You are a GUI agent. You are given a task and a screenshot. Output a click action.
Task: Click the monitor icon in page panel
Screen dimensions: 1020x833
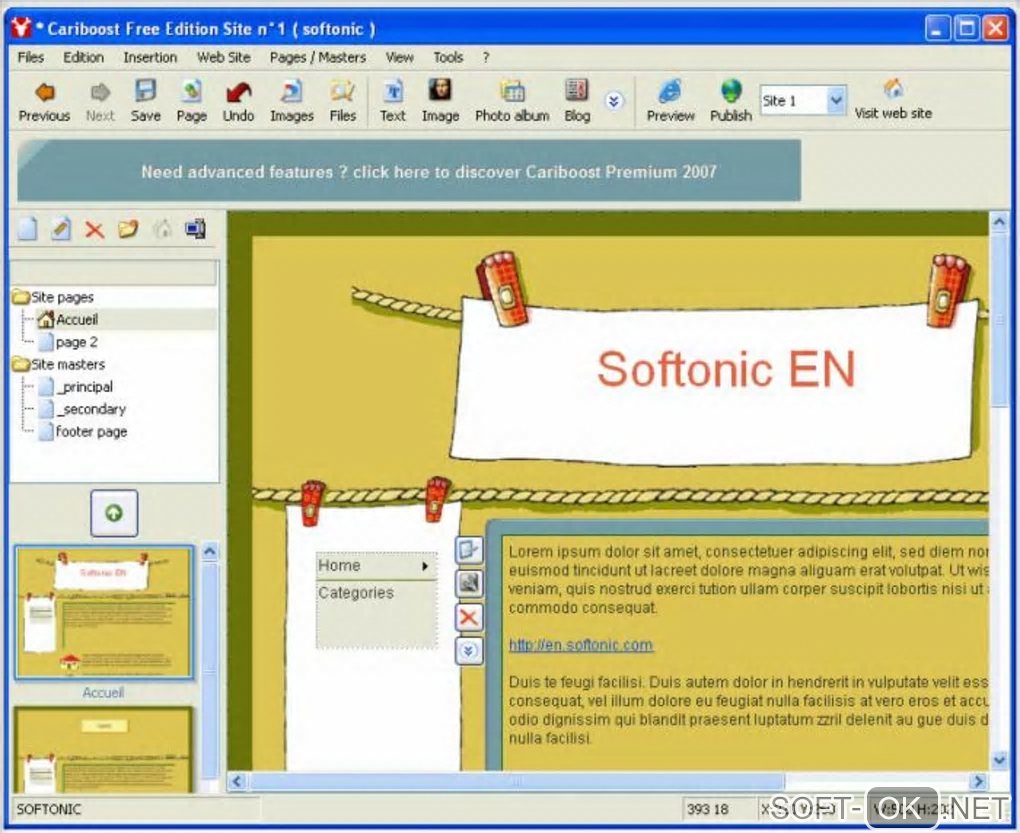195,229
